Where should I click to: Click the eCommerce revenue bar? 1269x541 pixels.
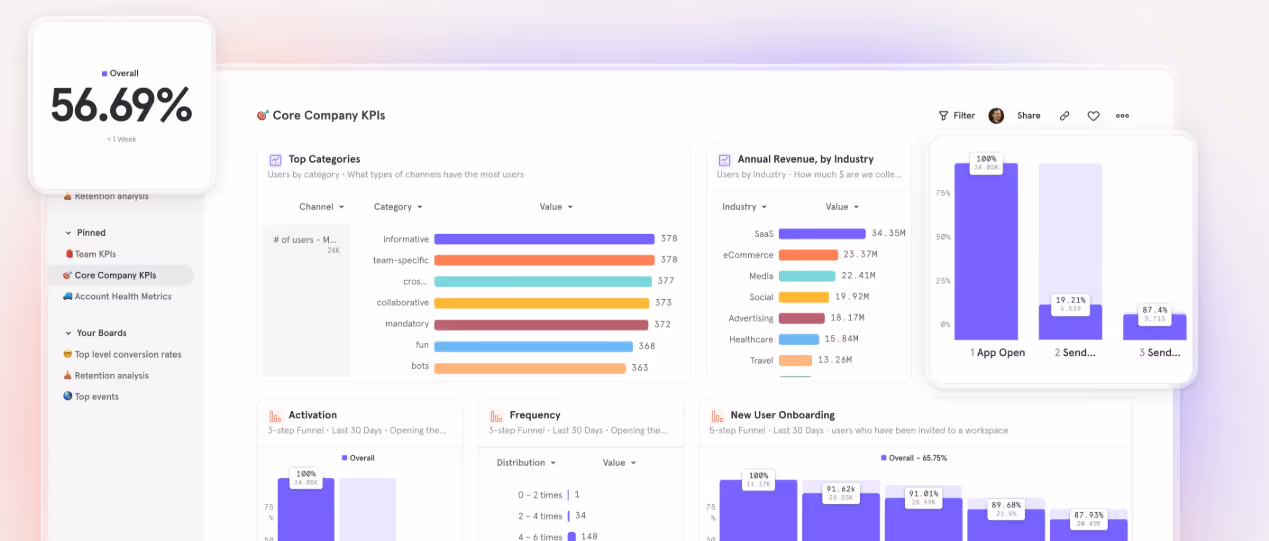point(809,255)
